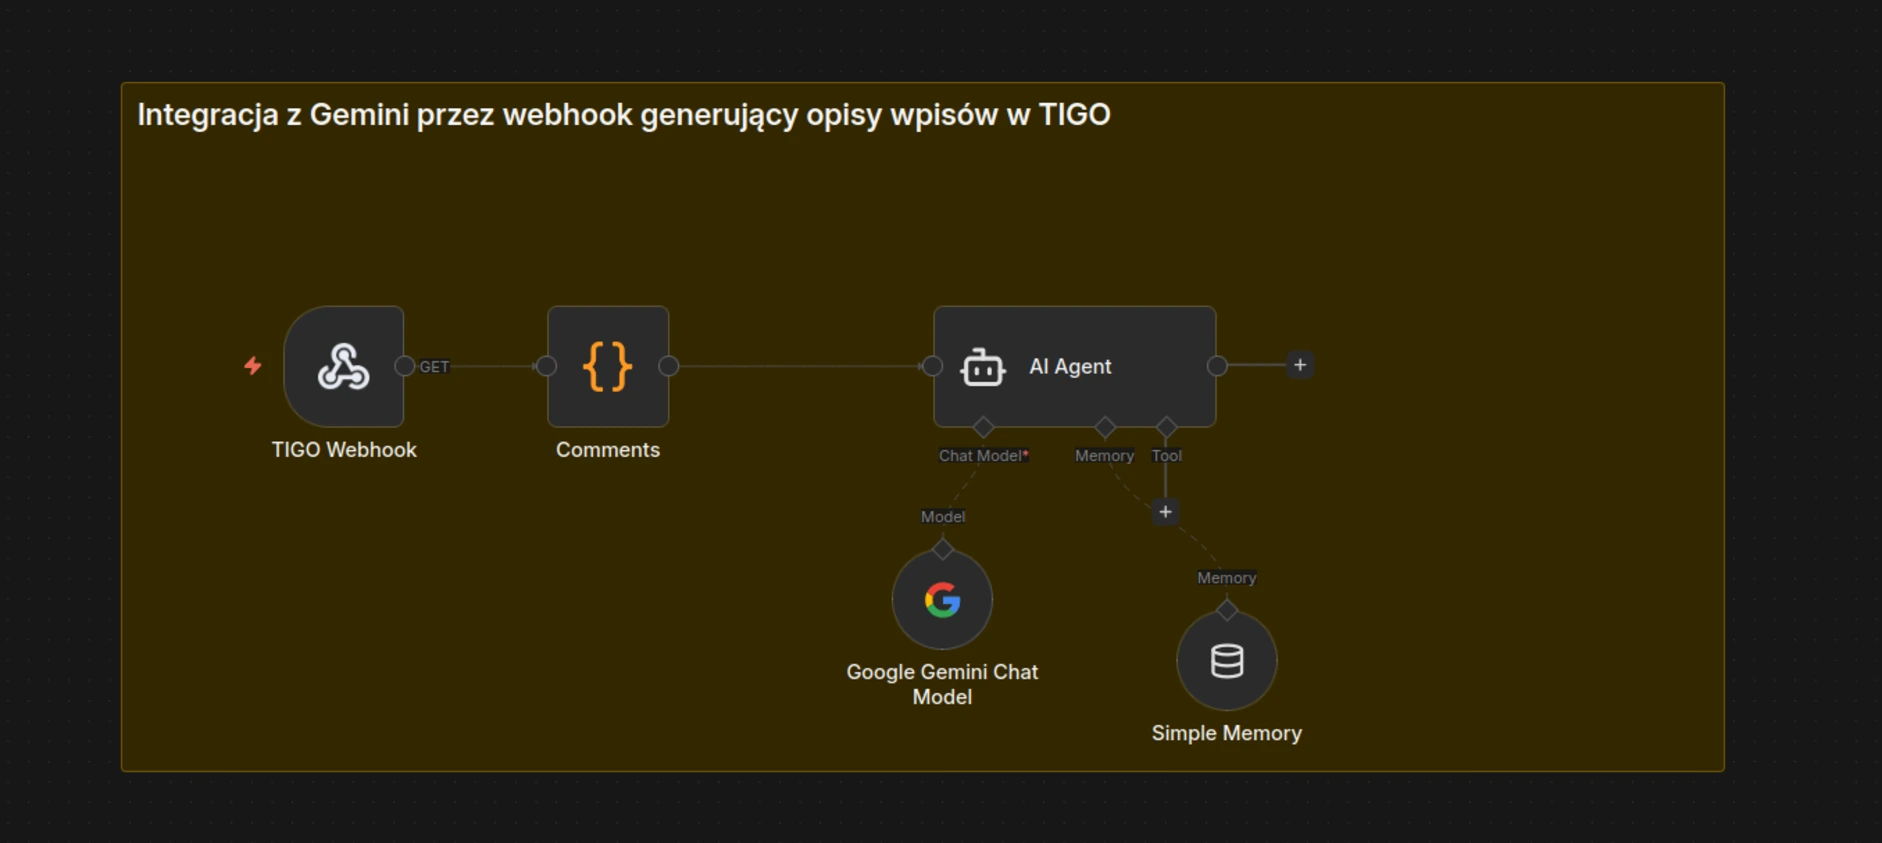Click the AI Agent input port
1882x843 pixels.
tap(932, 366)
